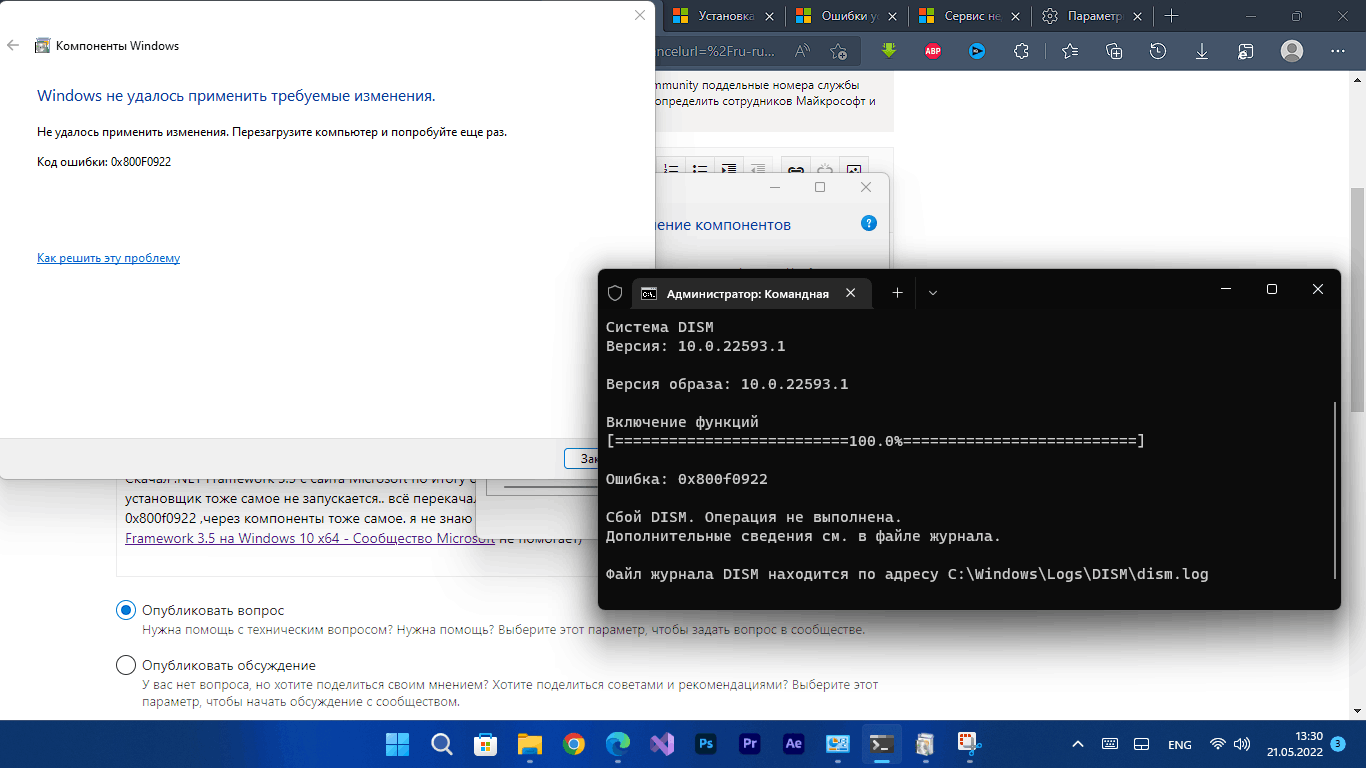Click the numbered list editor button
1366x768 pixels.
[x=671, y=169]
